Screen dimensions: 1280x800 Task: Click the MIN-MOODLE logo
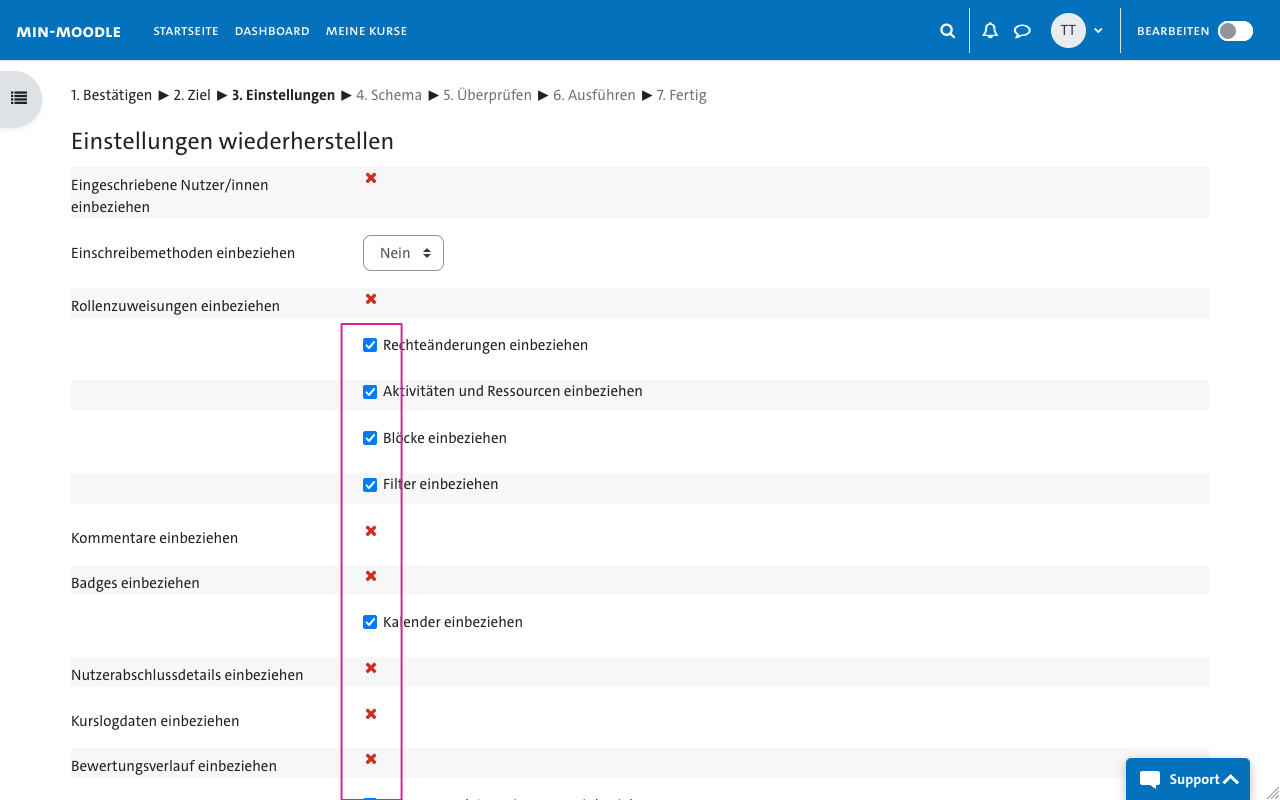(68, 32)
